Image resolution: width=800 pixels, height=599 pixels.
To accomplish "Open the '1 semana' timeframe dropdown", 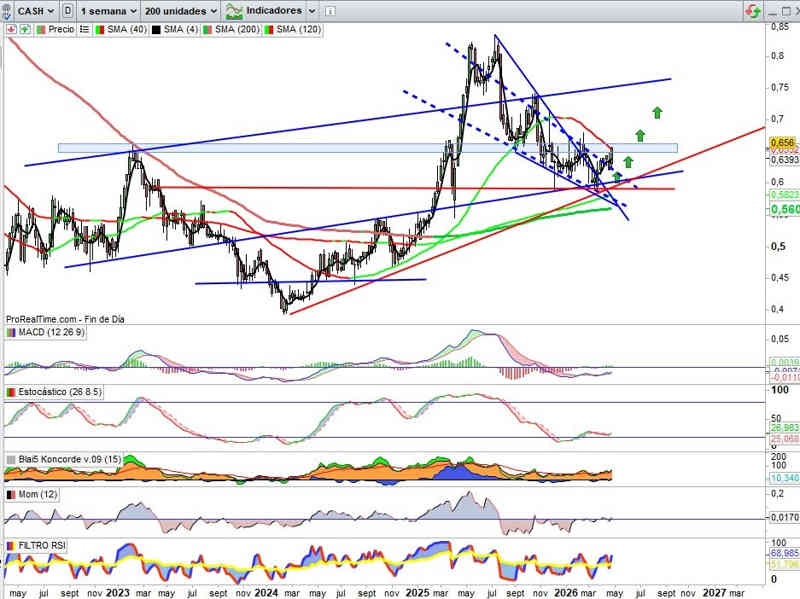I will click(106, 11).
